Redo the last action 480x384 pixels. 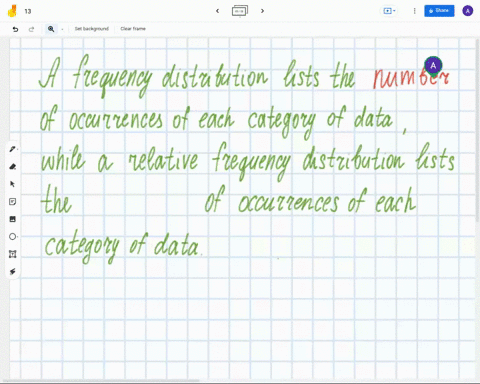(31, 29)
